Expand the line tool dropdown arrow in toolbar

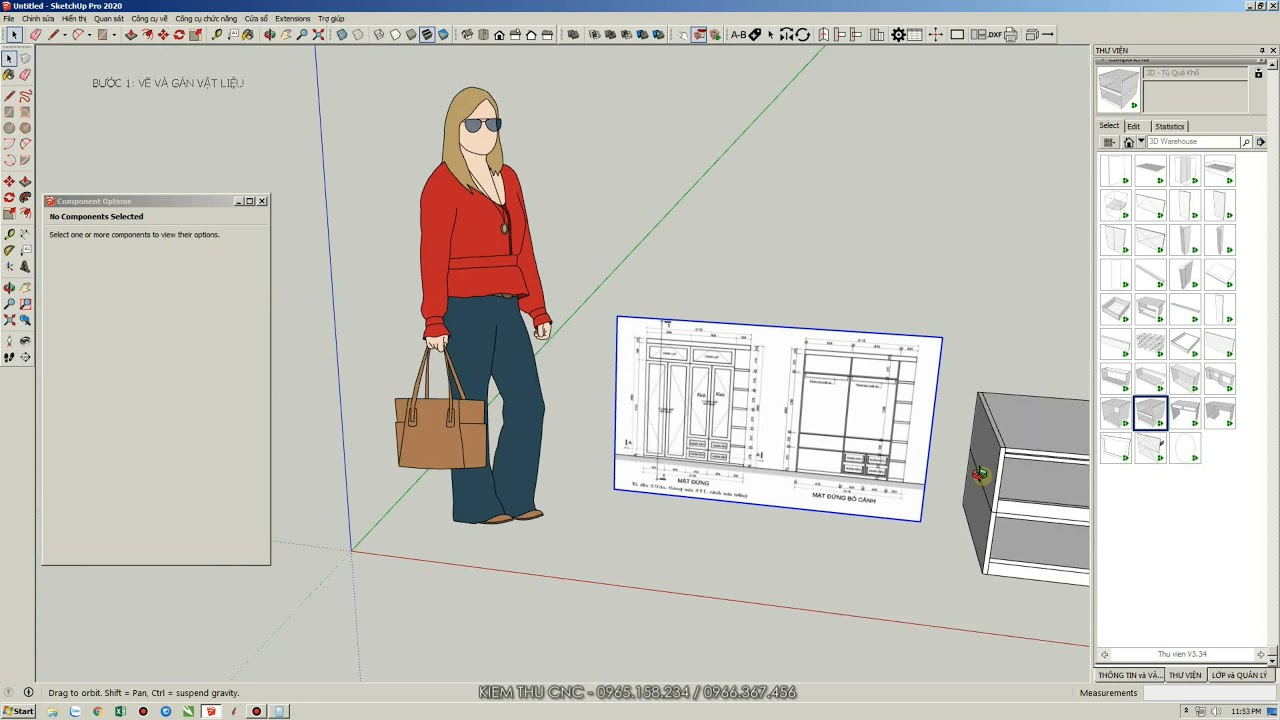65,34
